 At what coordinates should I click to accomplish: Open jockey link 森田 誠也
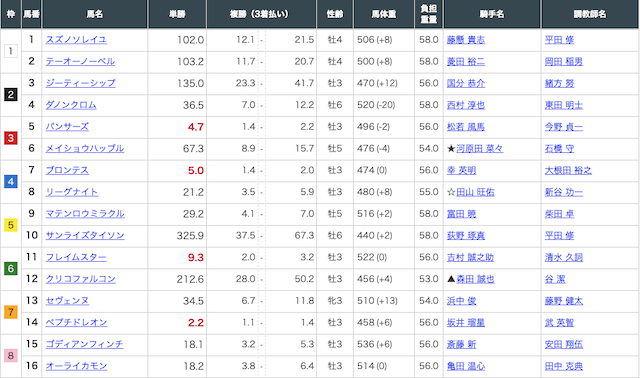pos(475,279)
